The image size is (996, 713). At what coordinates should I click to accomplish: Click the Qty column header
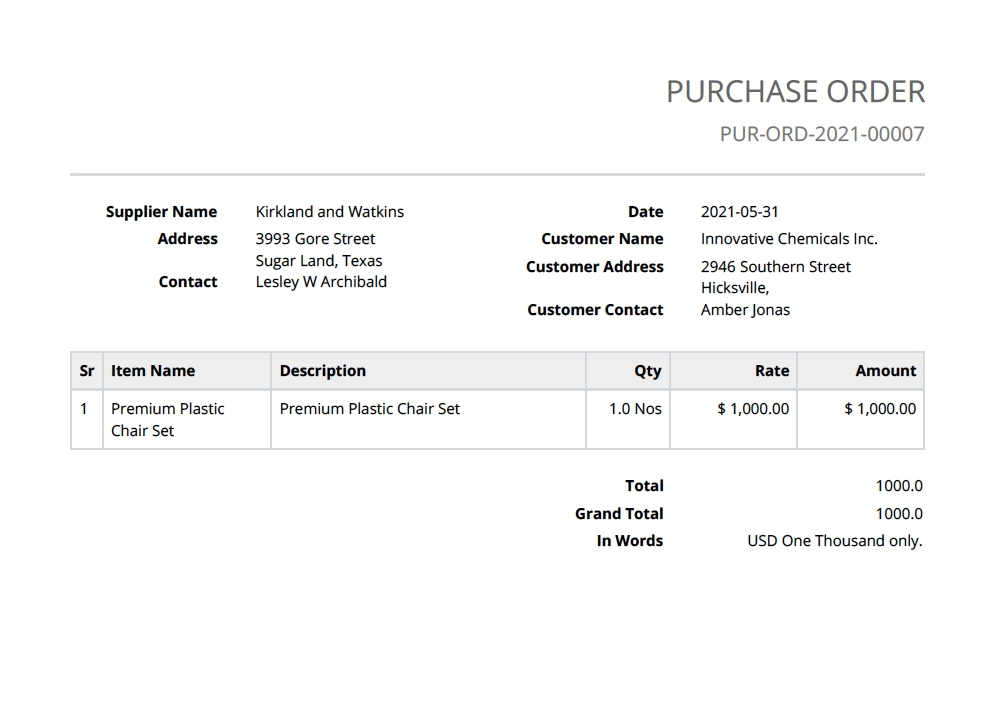pyautogui.click(x=647, y=371)
